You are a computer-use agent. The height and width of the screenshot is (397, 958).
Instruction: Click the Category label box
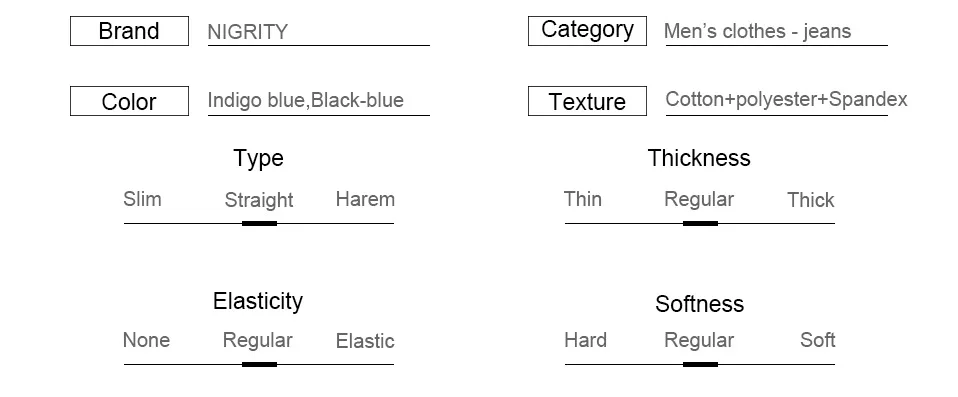pos(587,31)
